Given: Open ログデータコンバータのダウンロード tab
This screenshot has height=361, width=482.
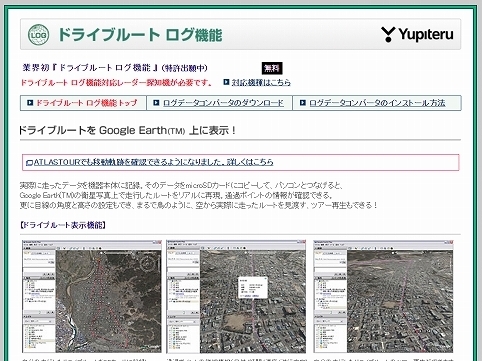Looking at the screenshot, I should [x=219, y=103].
